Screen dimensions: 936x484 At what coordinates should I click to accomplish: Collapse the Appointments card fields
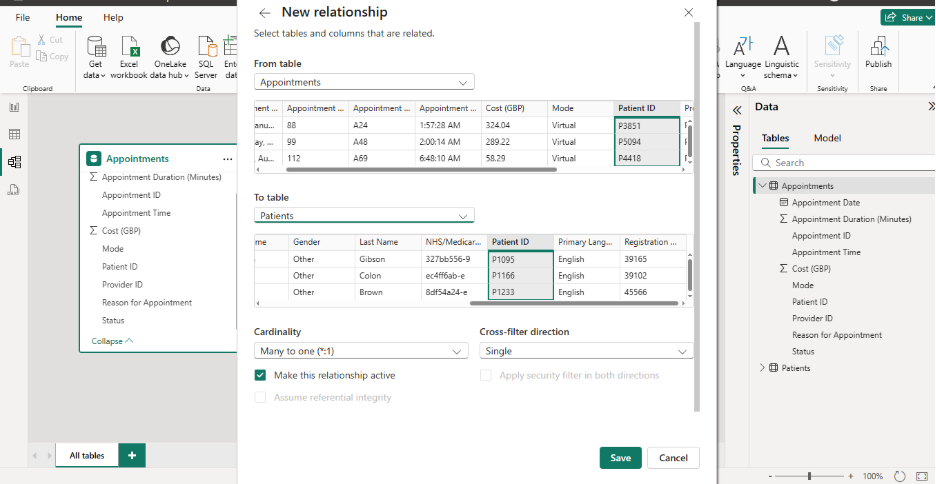(112, 341)
